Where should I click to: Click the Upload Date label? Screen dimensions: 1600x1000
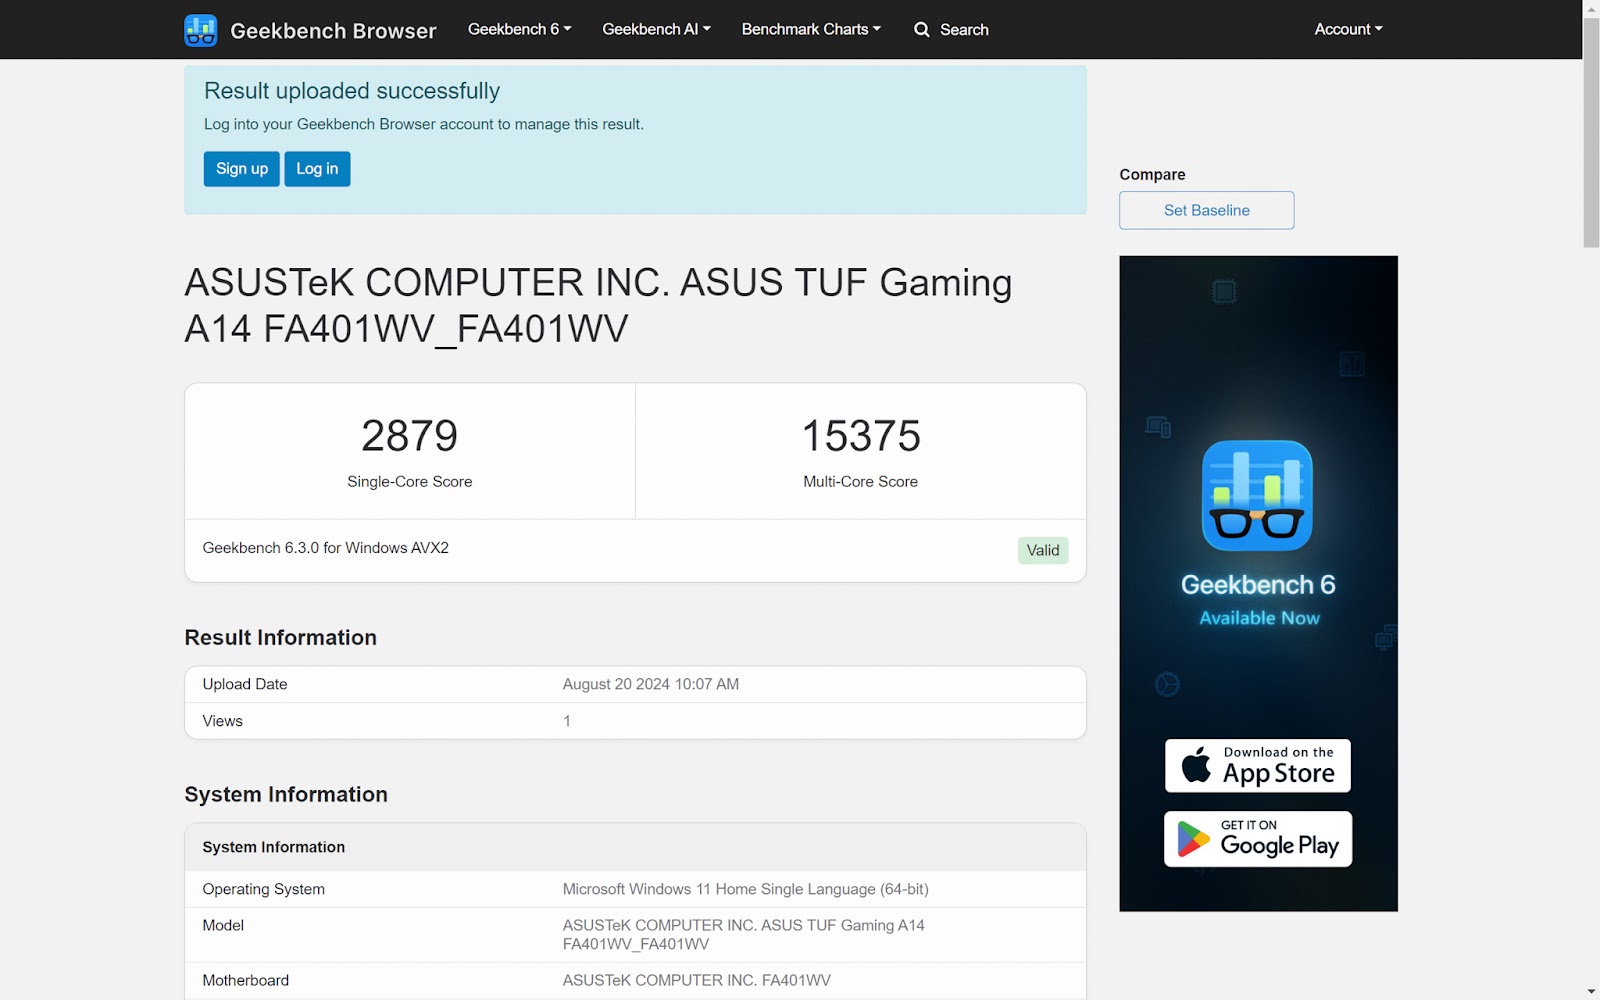(x=245, y=684)
